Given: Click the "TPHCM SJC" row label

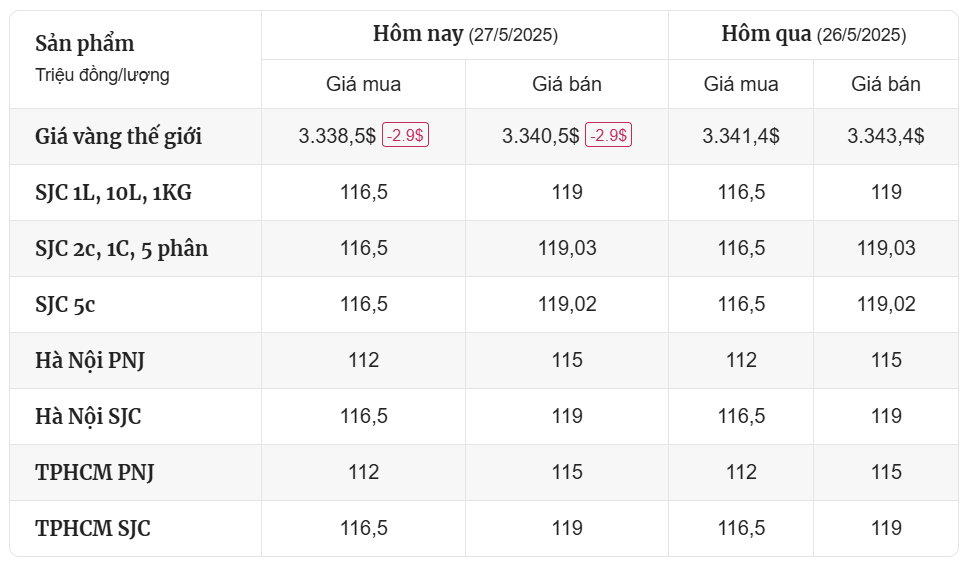Looking at the screenshot, I should pos(93,529).
